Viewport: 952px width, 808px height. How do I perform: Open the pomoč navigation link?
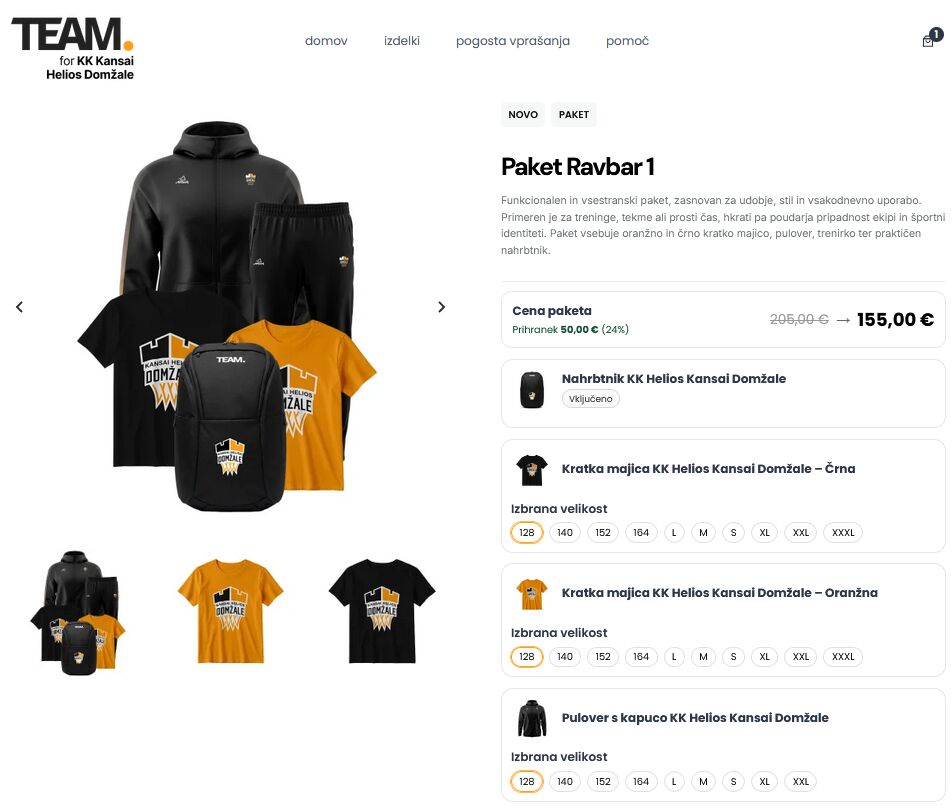click(x=627, y=41)
